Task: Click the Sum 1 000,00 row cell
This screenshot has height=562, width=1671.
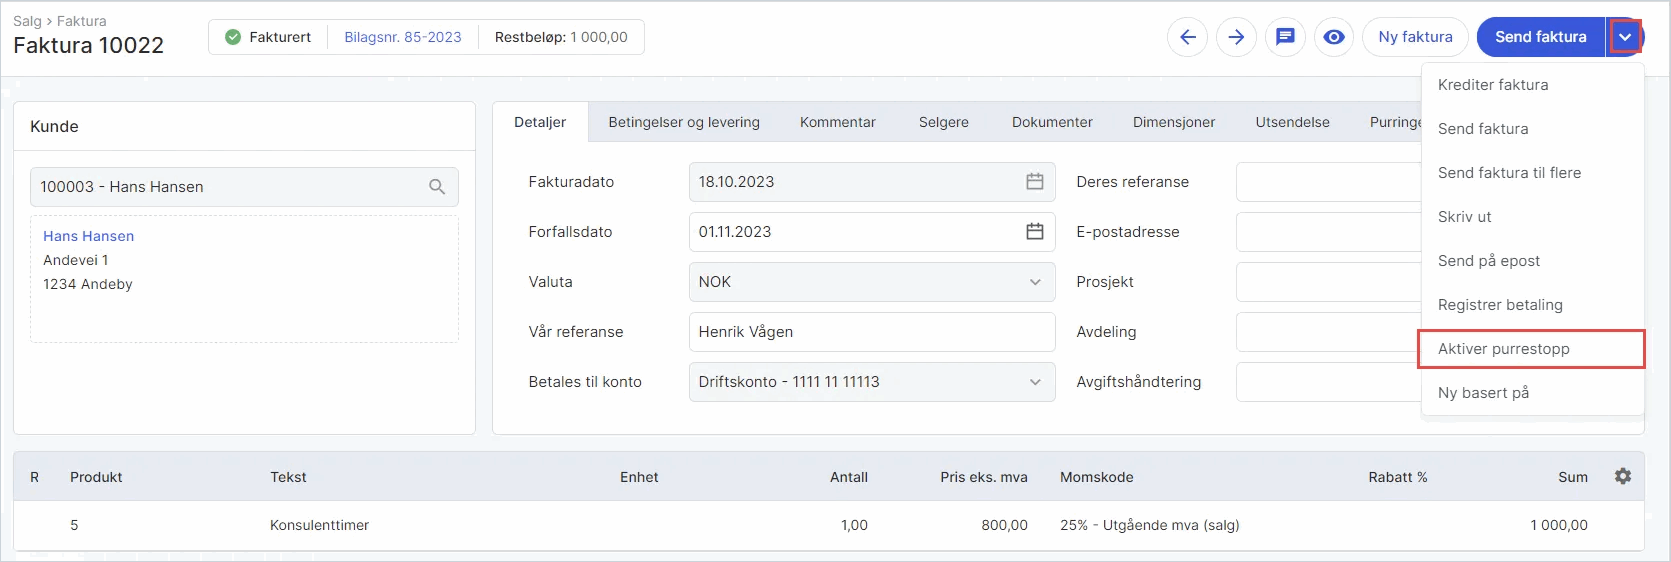Action: coord(1559,525)
